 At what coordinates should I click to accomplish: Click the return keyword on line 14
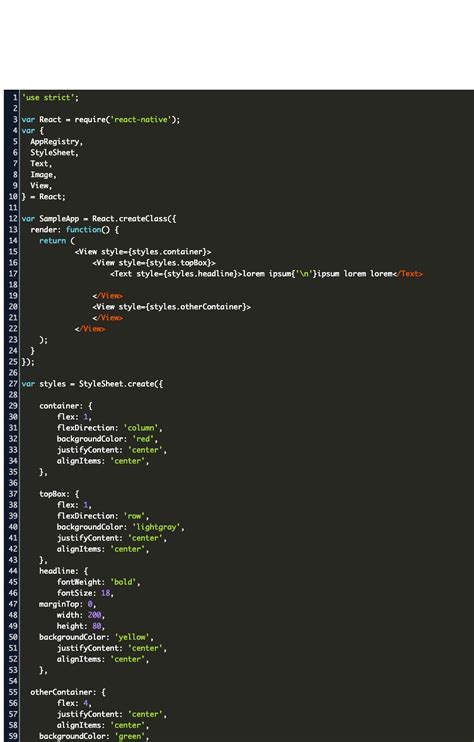53,240
